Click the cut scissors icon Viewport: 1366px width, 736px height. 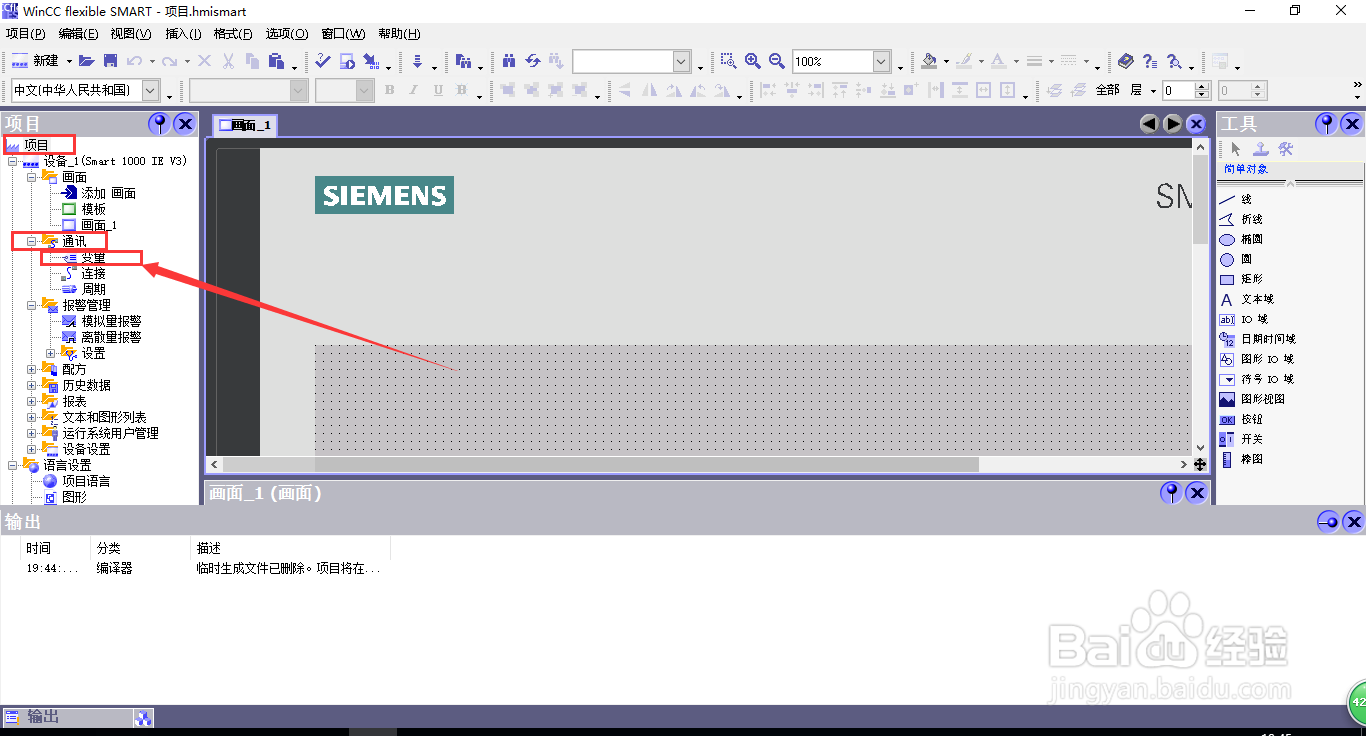coord(228,61)
